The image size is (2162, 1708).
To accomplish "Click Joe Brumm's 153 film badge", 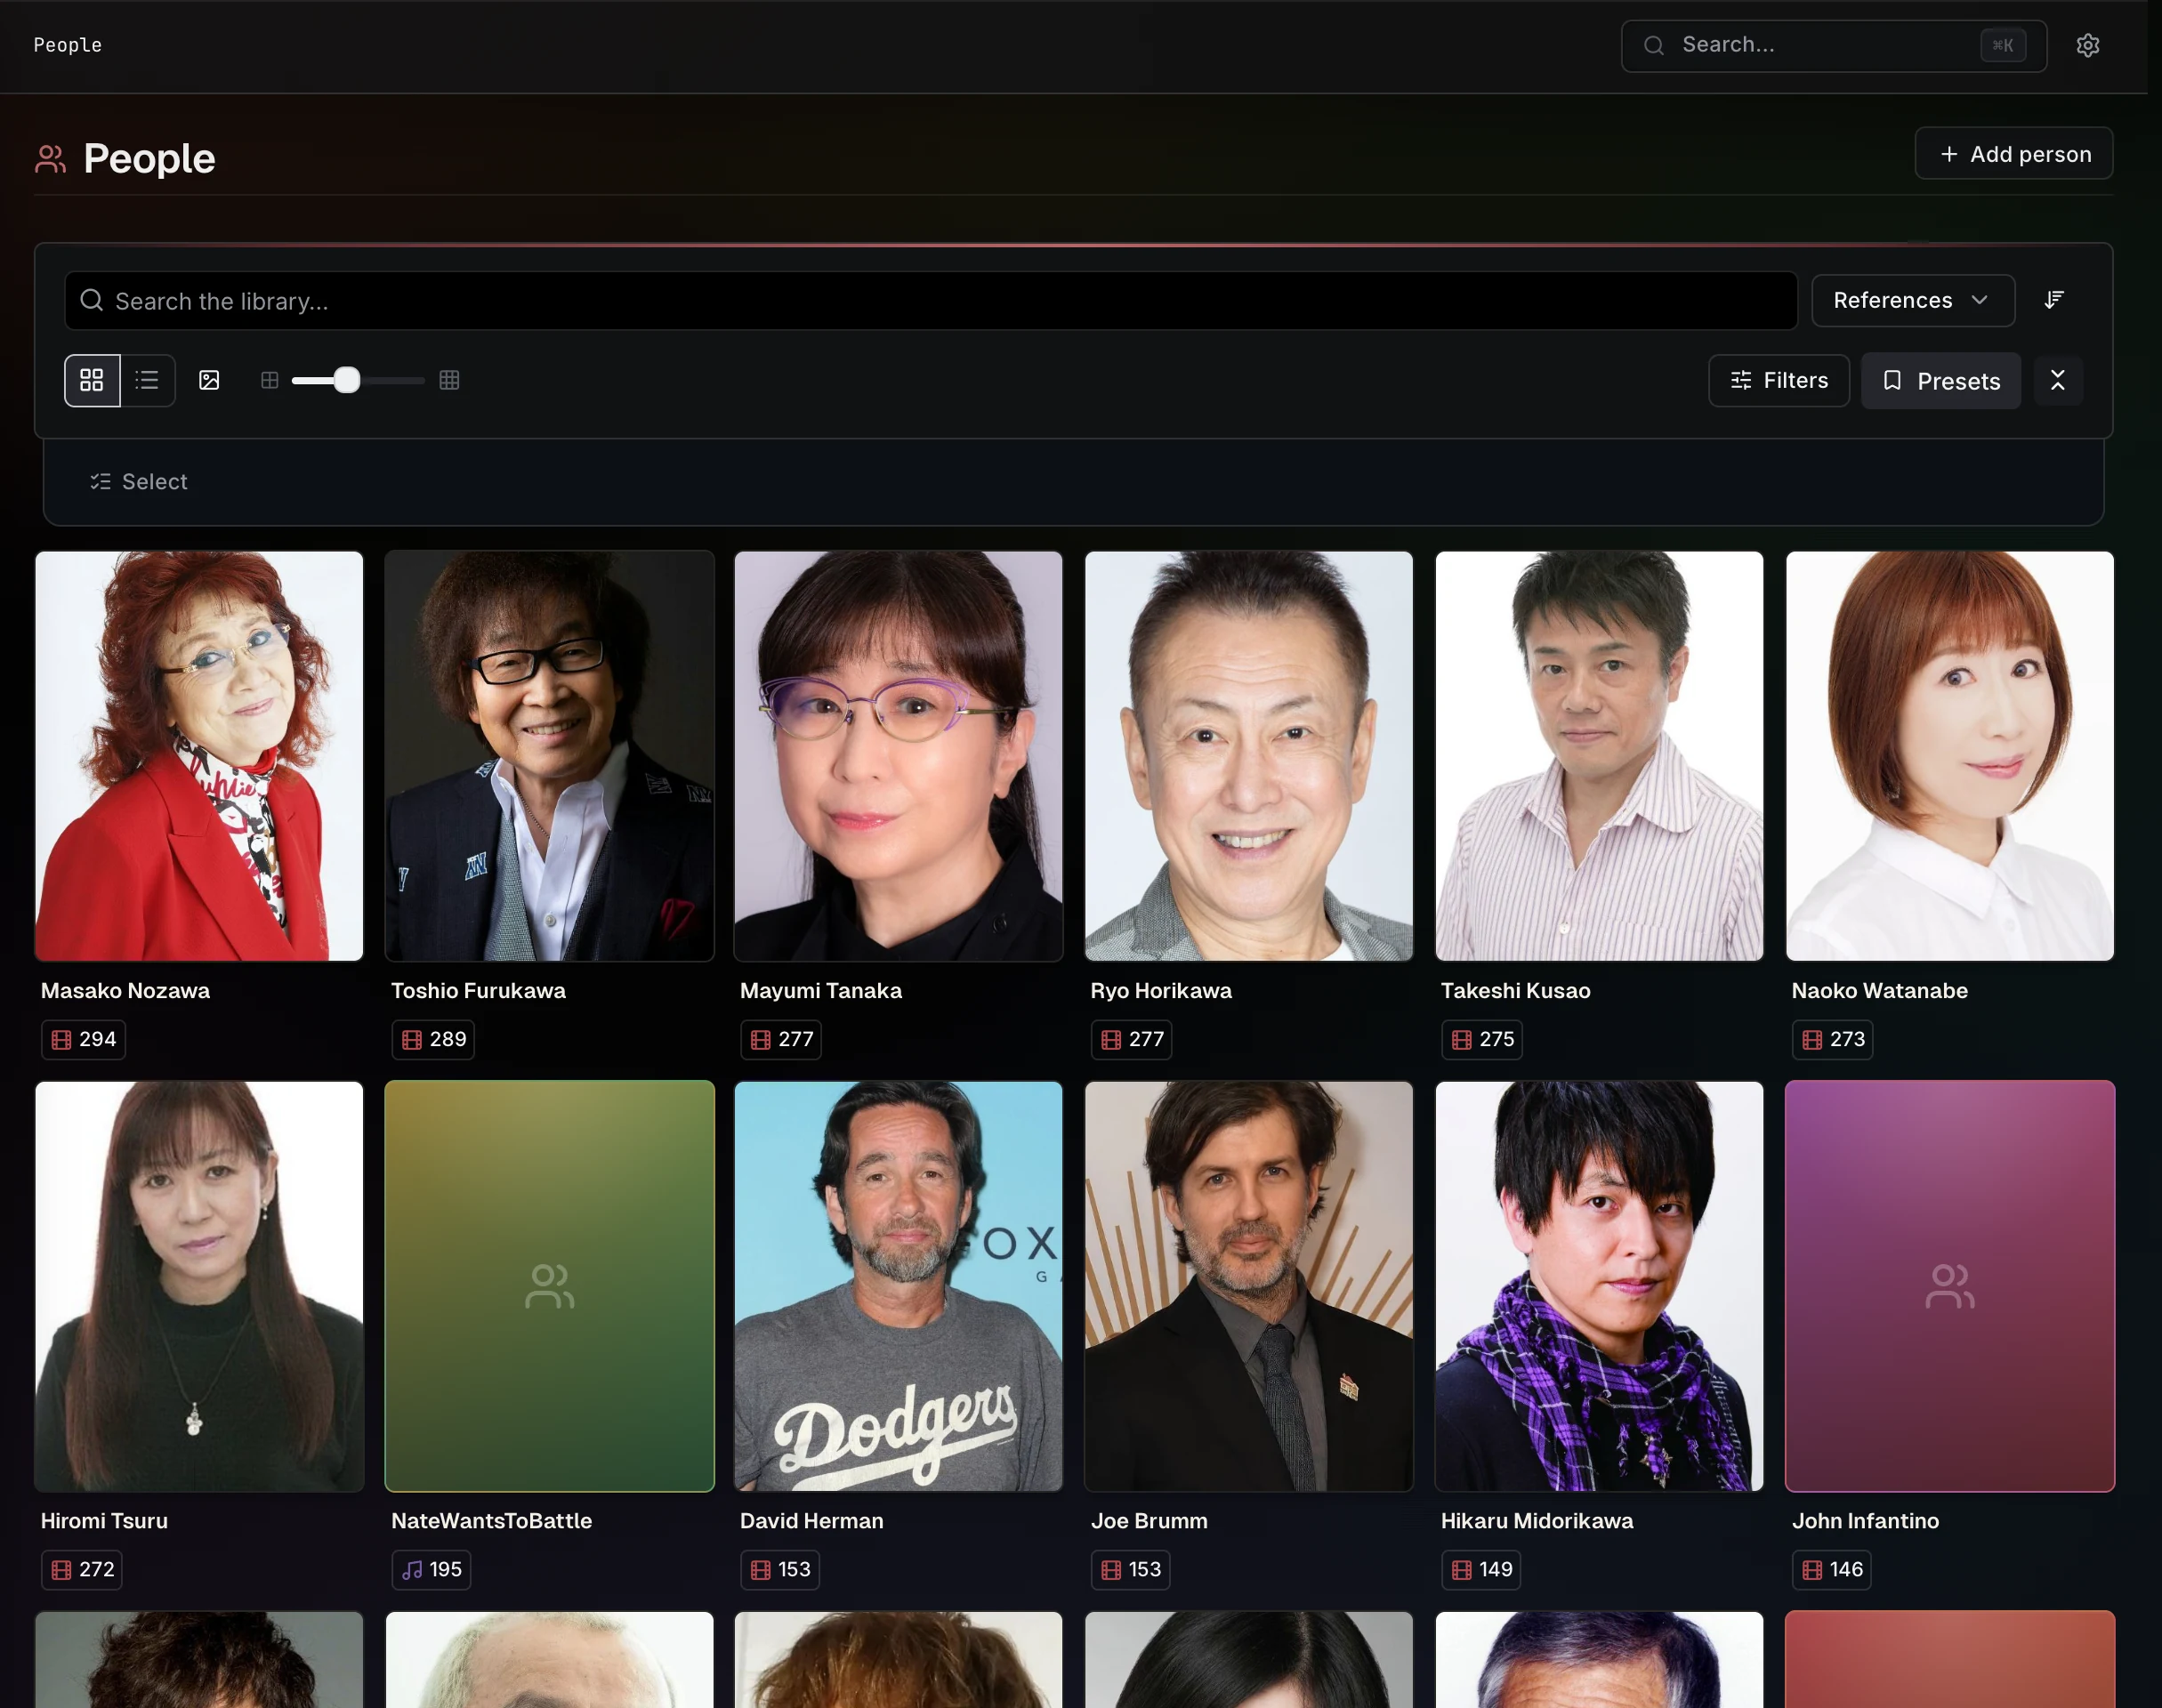I will click(x=1130, y=1569).
